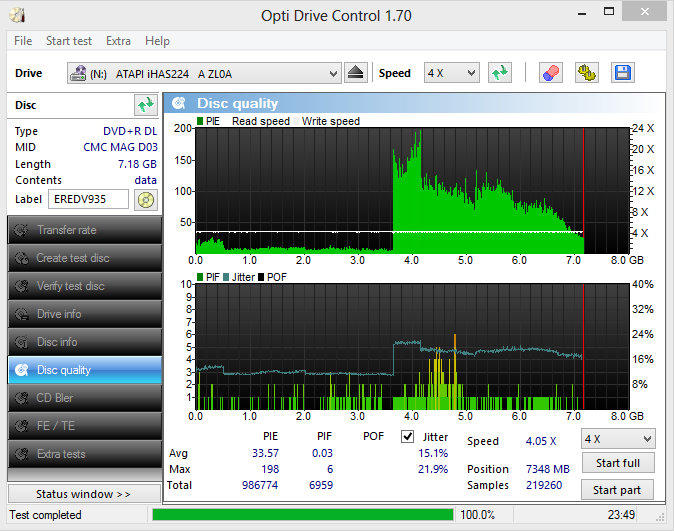Click the PIE max value 198
This screenshot has height=531, width=674.
(x=270, y=469)
